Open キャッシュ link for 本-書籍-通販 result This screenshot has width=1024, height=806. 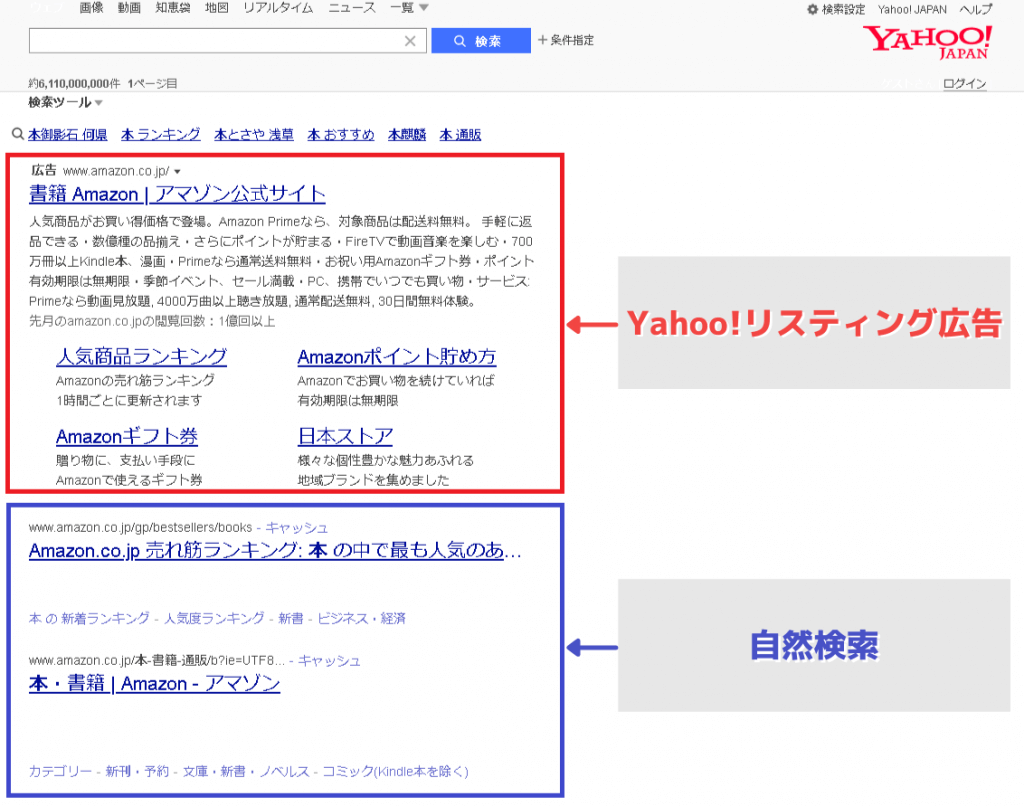(330, 661)
